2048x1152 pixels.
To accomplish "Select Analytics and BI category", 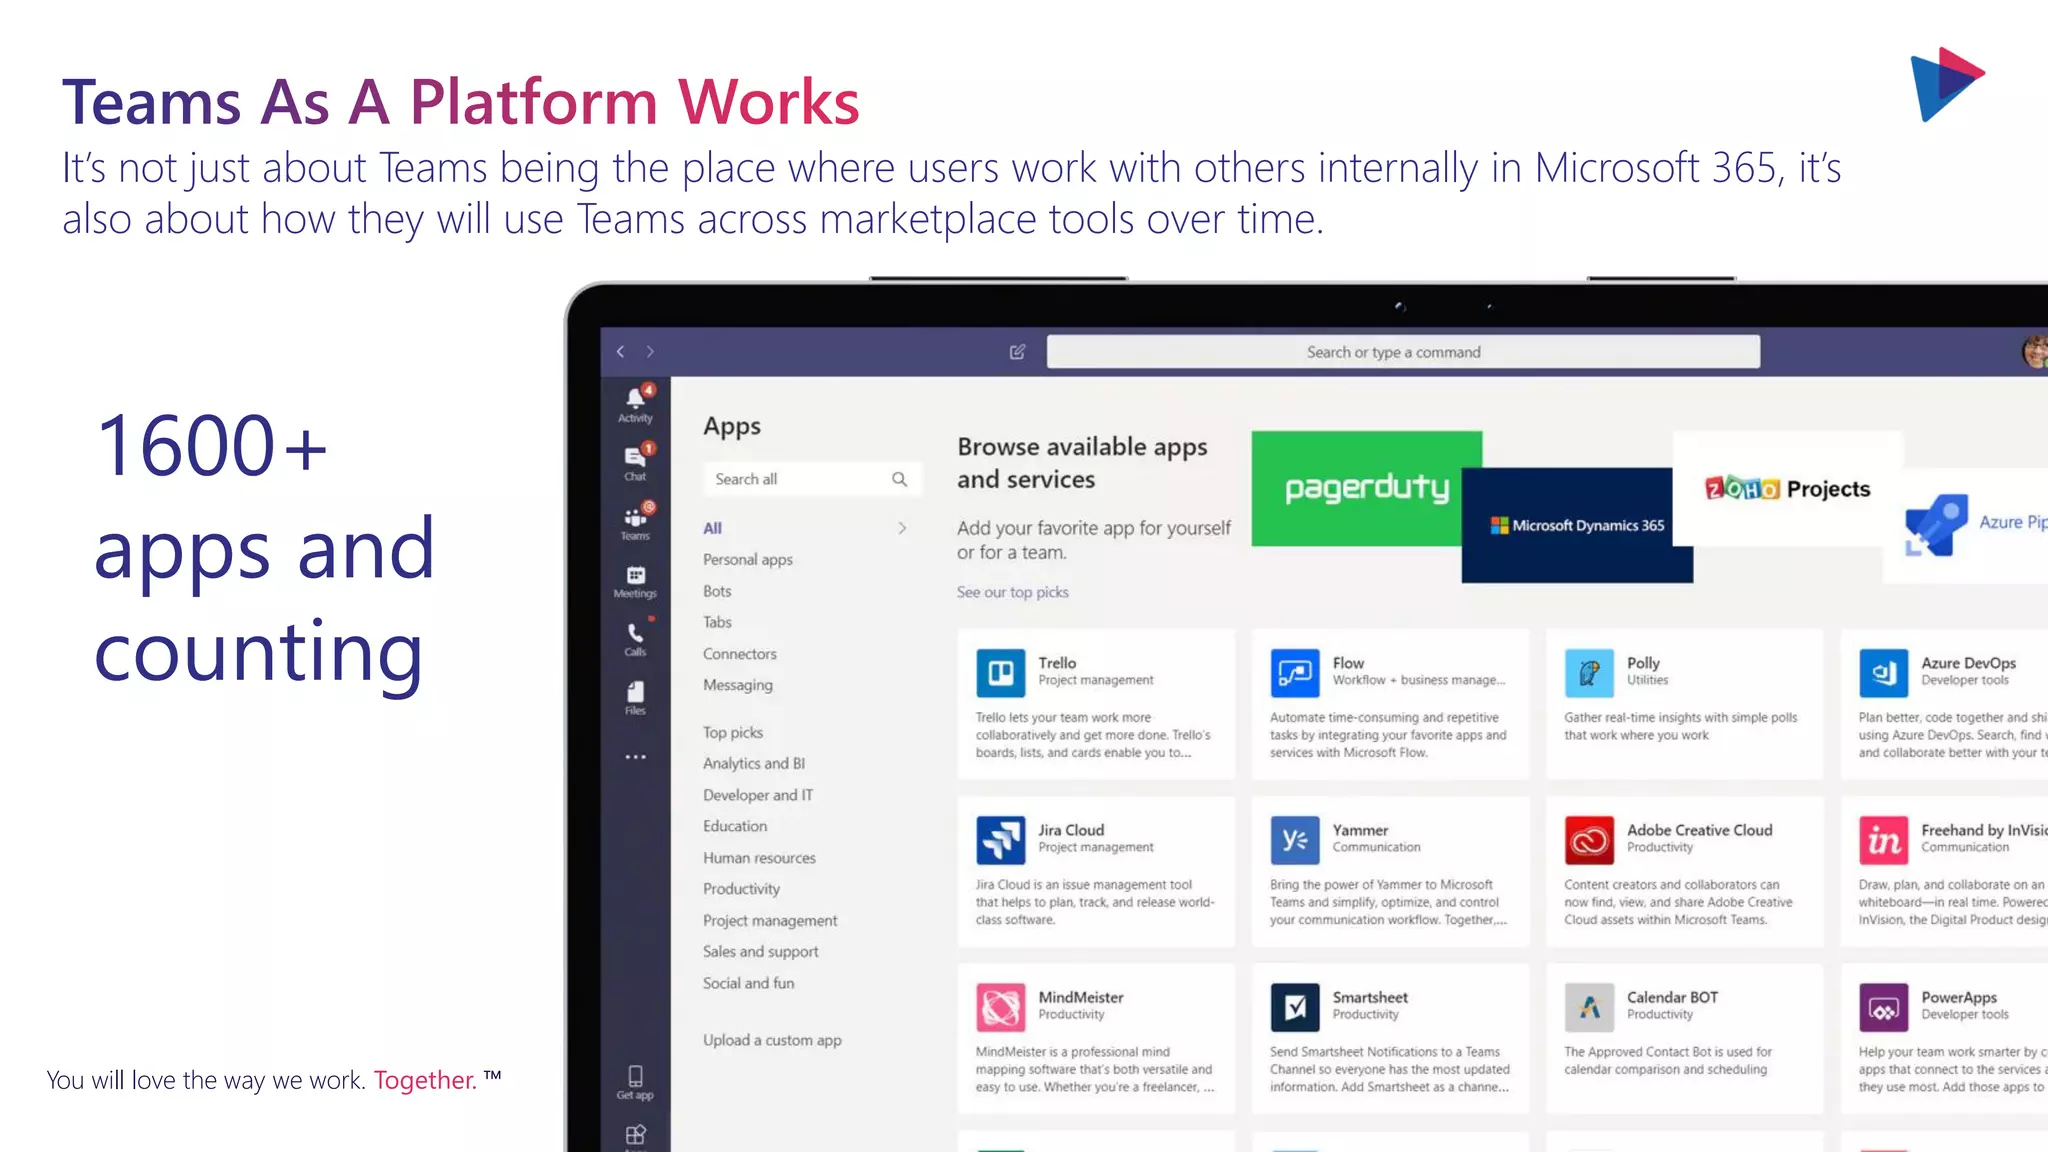I will pos(753,763).
